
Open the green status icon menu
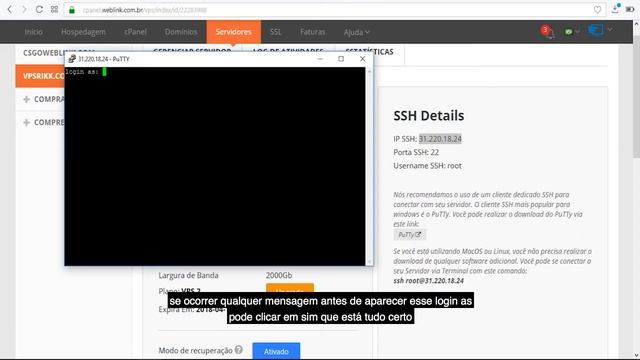(571, 31)
